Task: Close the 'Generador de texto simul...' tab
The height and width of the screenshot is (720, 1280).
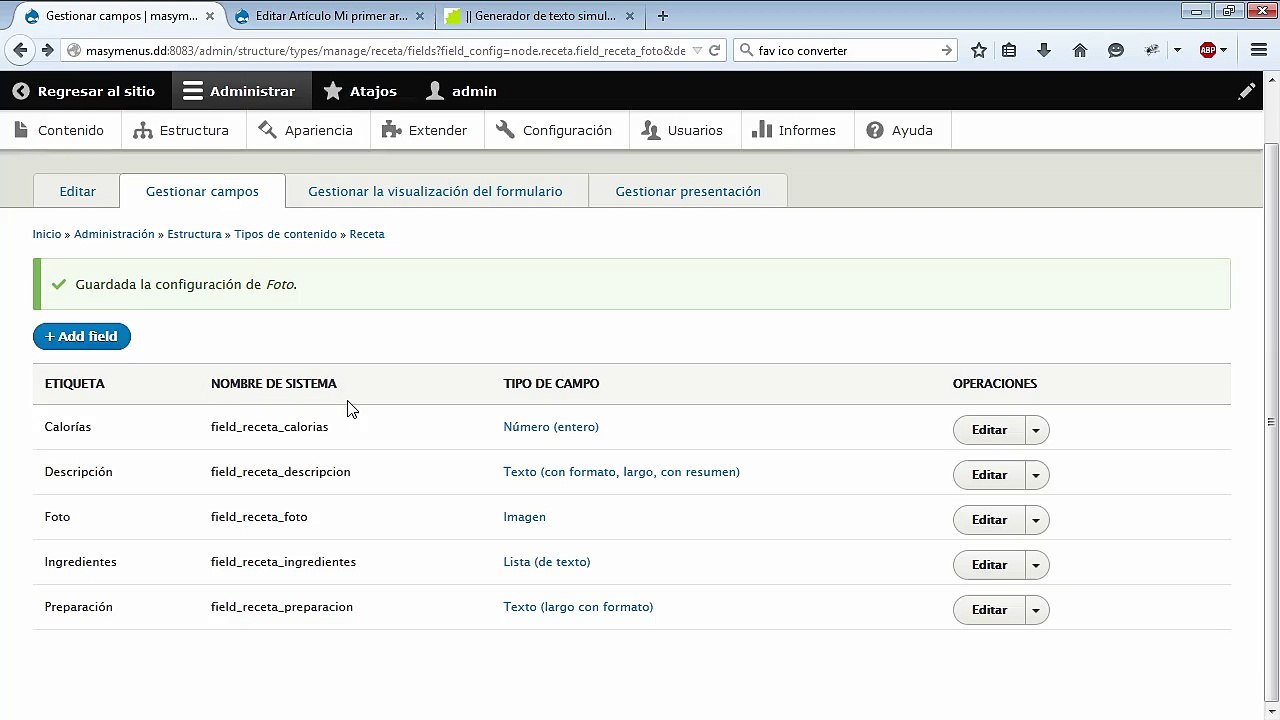Action: click(x=630, y=16)
